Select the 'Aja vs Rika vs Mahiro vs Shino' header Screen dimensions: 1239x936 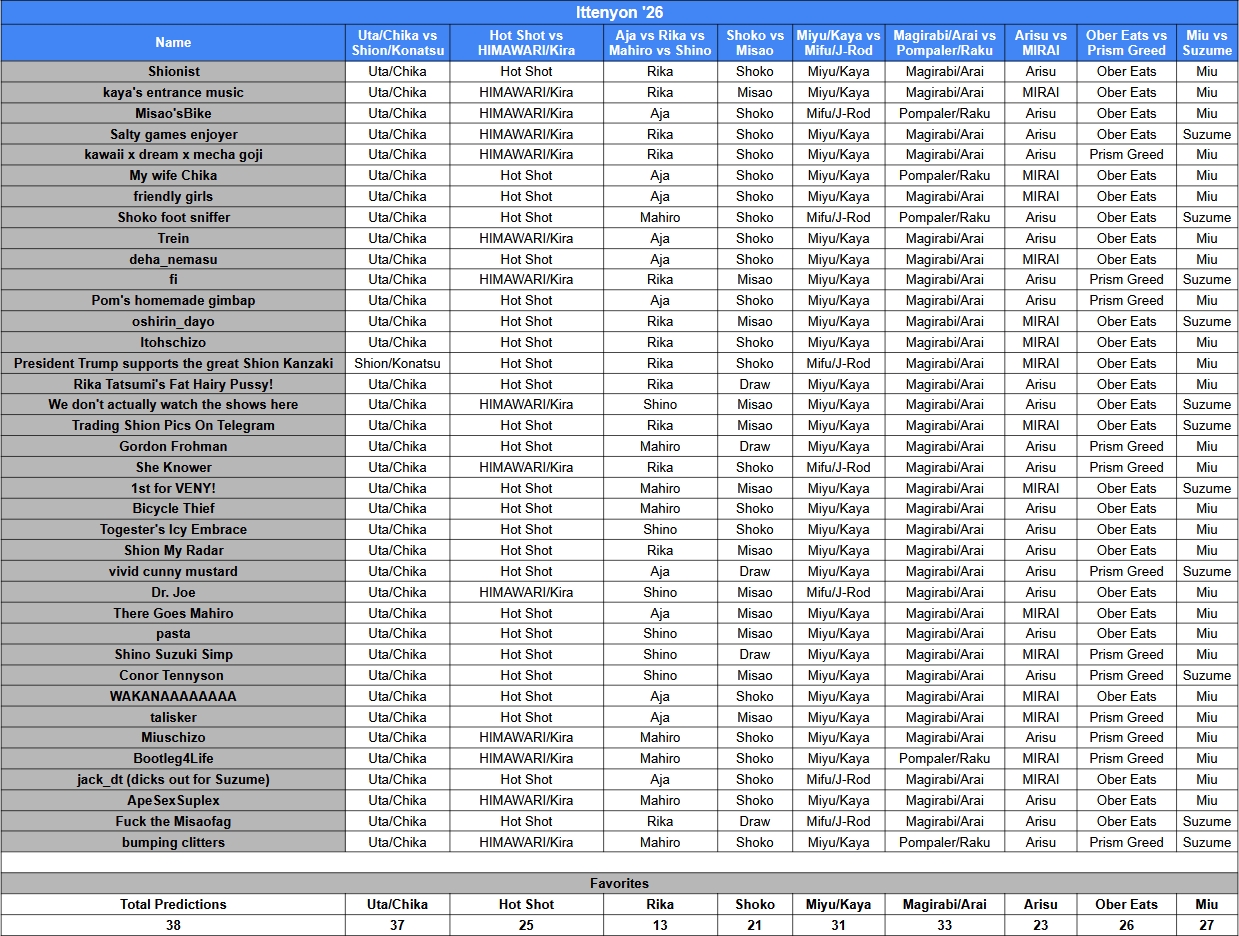click(660, 42)
